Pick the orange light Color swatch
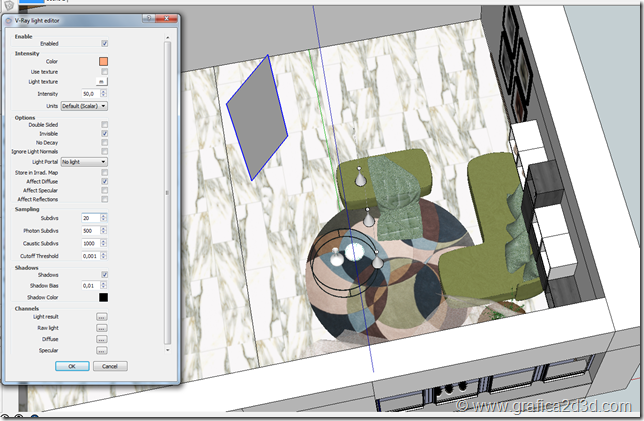 [102, 62]
